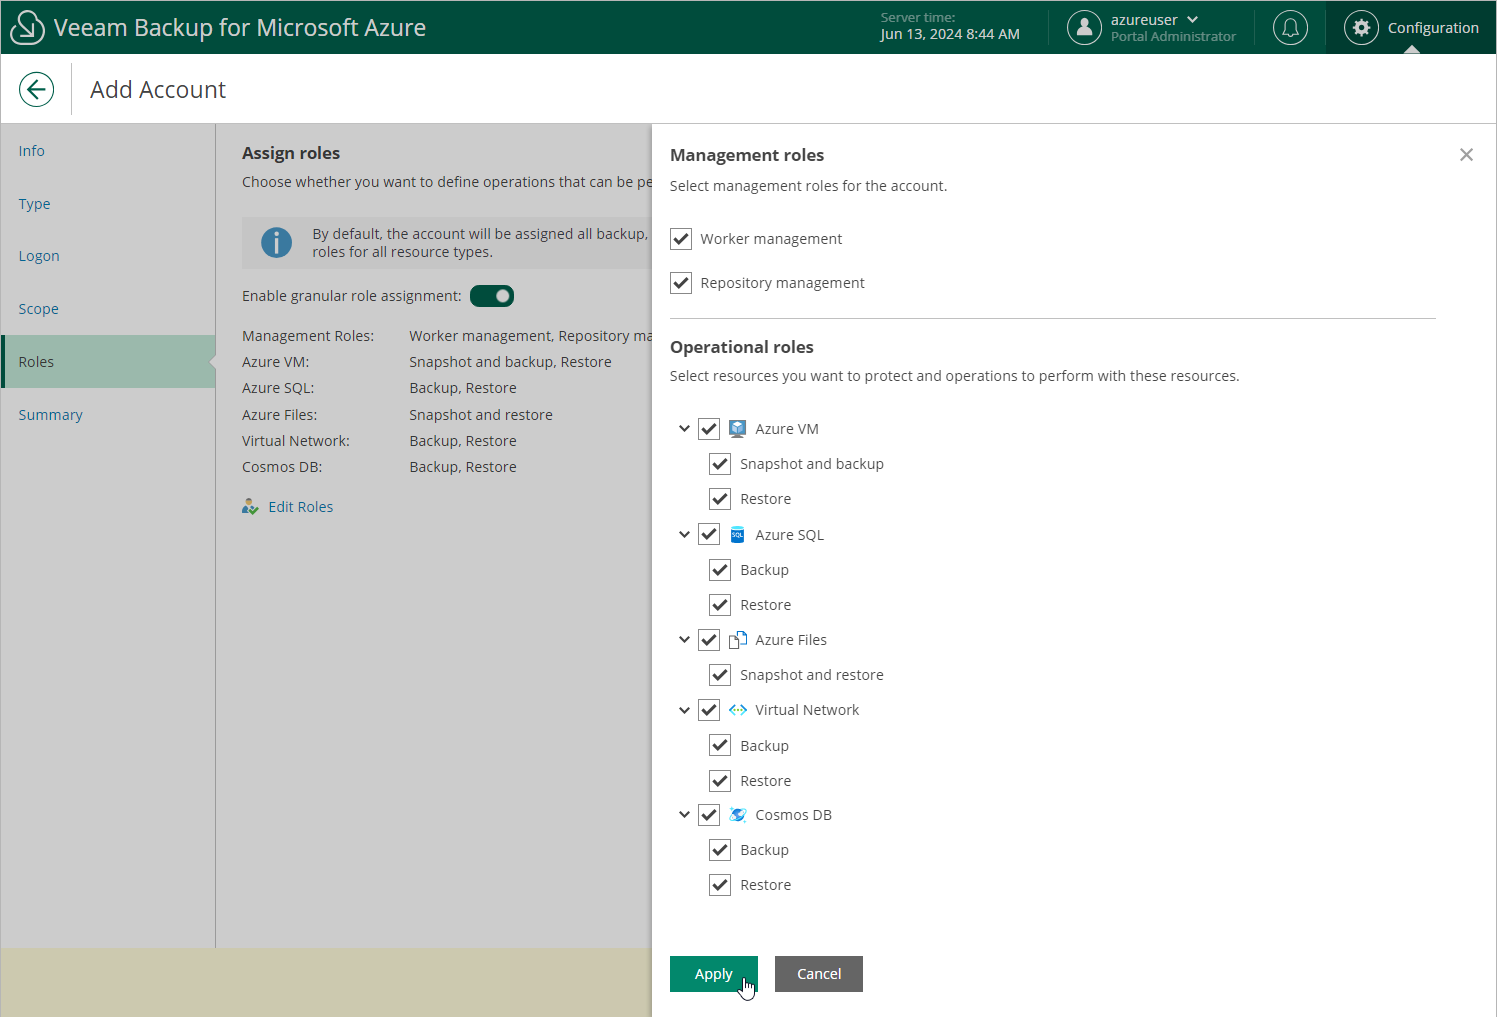
Task: Toggle the Azure SQL checkbox
Action: pos(709,535)
